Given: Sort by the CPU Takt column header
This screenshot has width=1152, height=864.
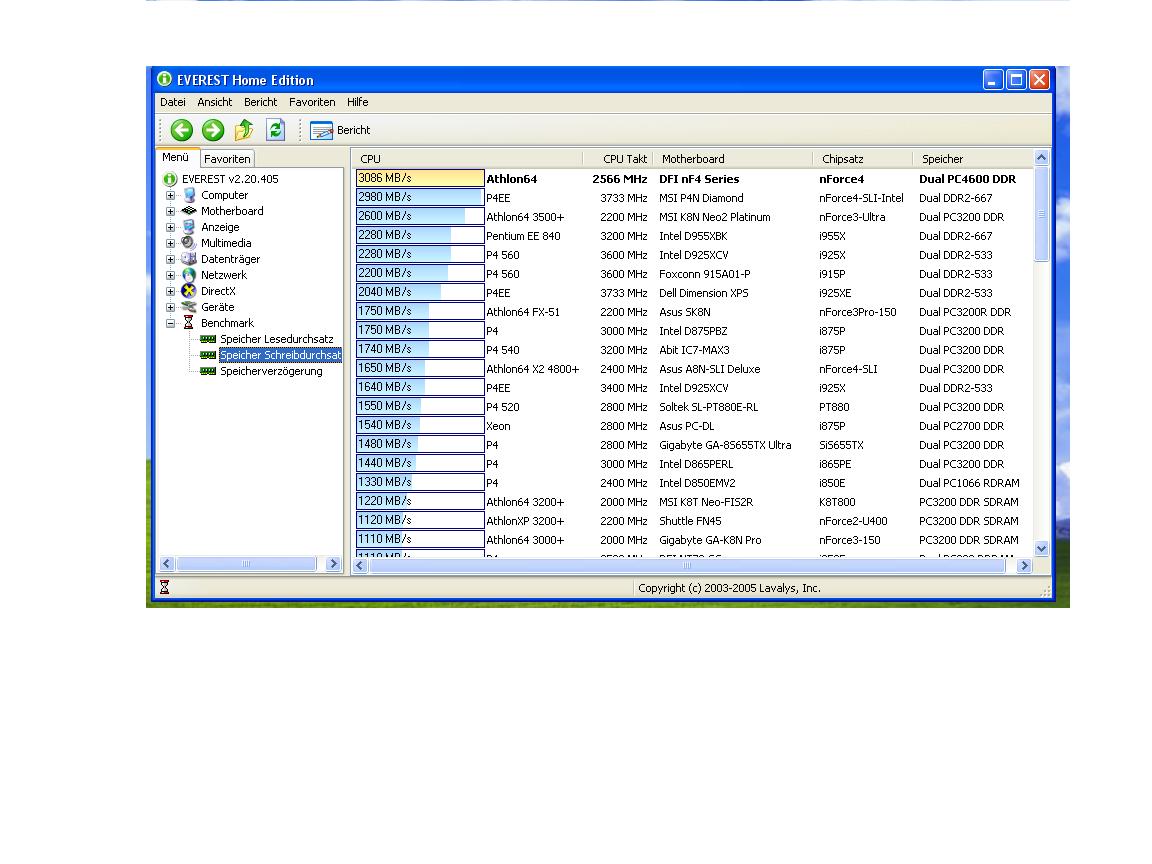Looking at the screenshot, I should coord(616,159).
